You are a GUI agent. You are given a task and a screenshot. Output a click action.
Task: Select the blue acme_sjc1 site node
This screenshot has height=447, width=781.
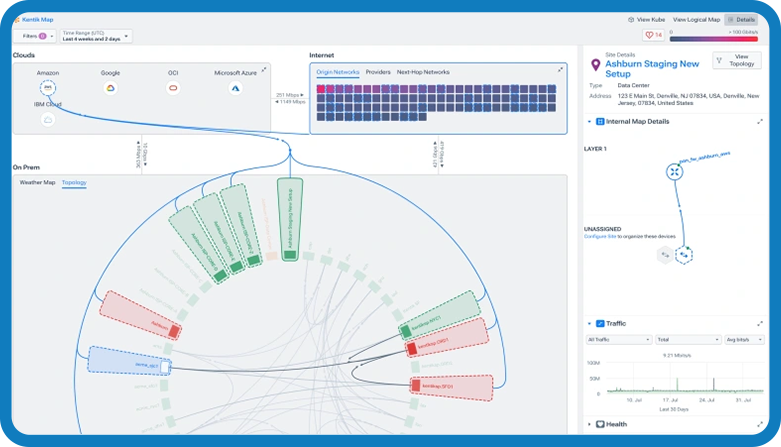pos(130,362)
